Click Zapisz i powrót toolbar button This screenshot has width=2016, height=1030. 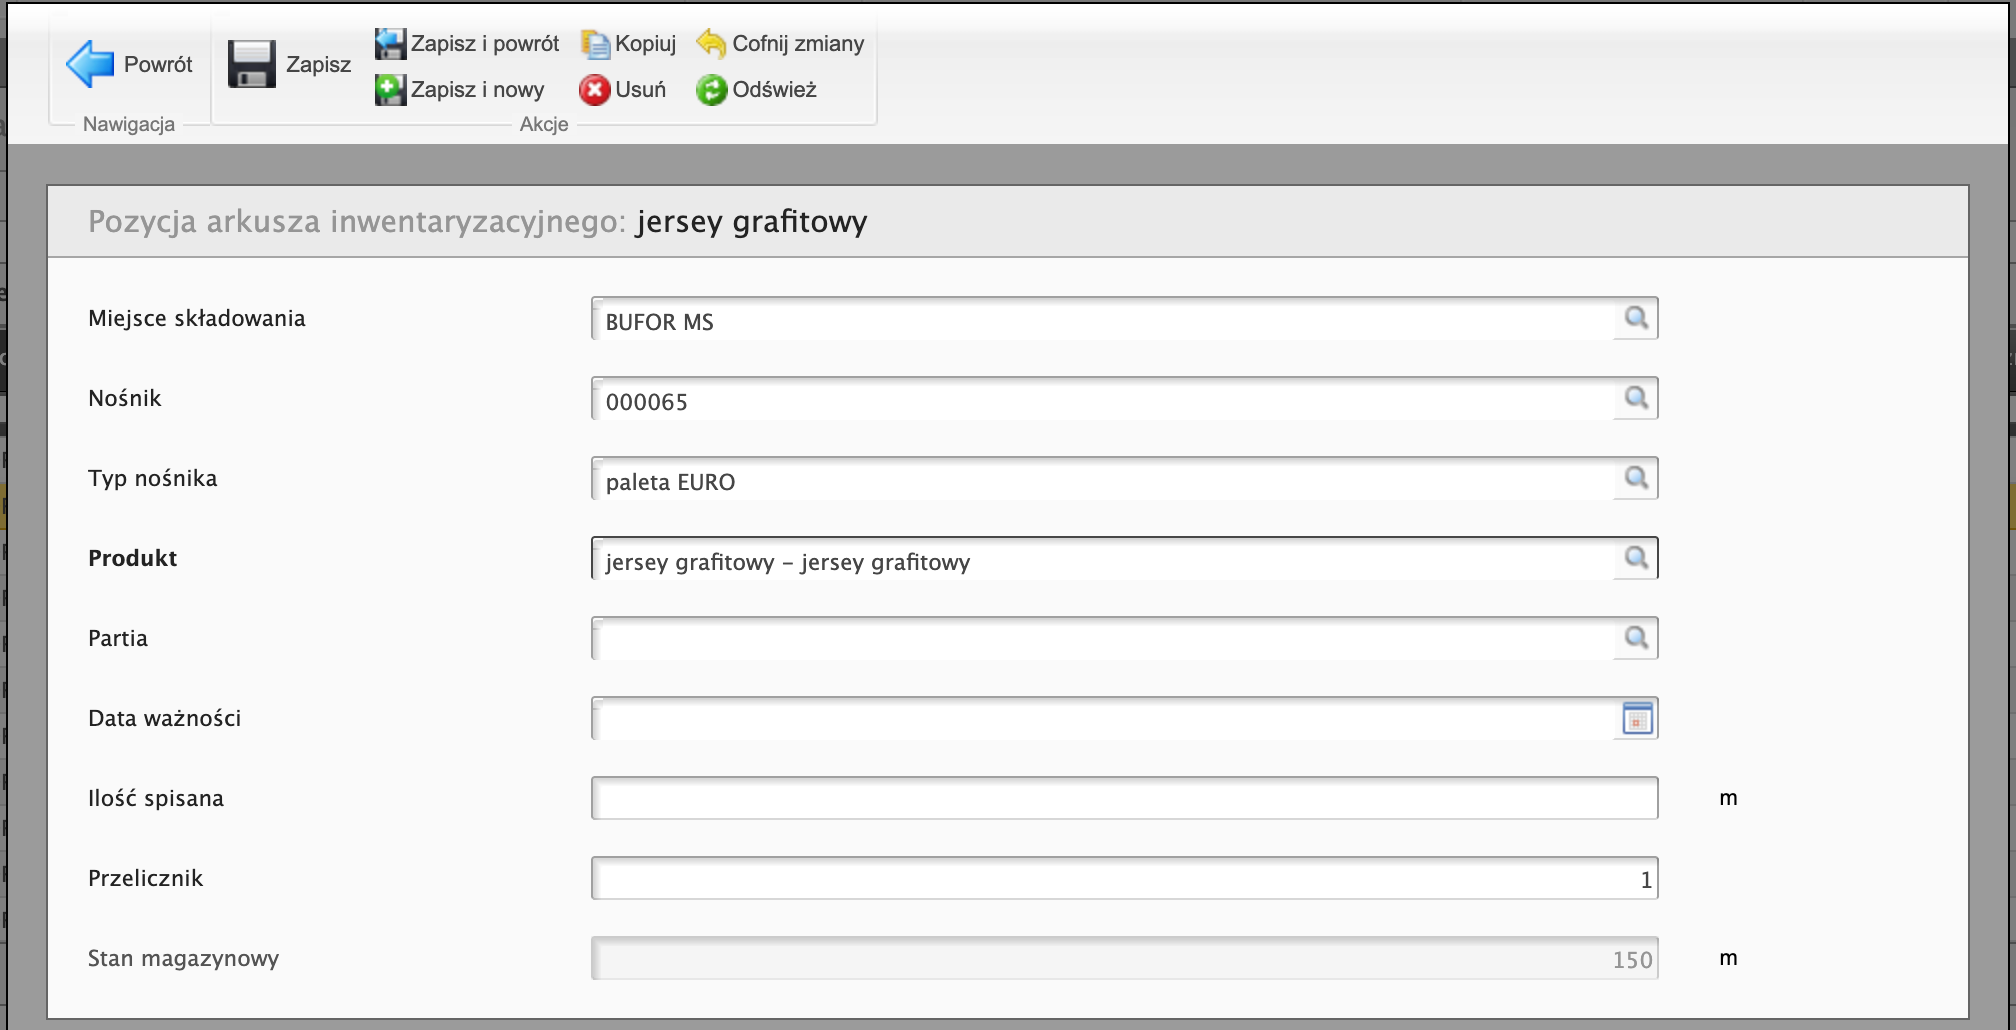(468, 43)
